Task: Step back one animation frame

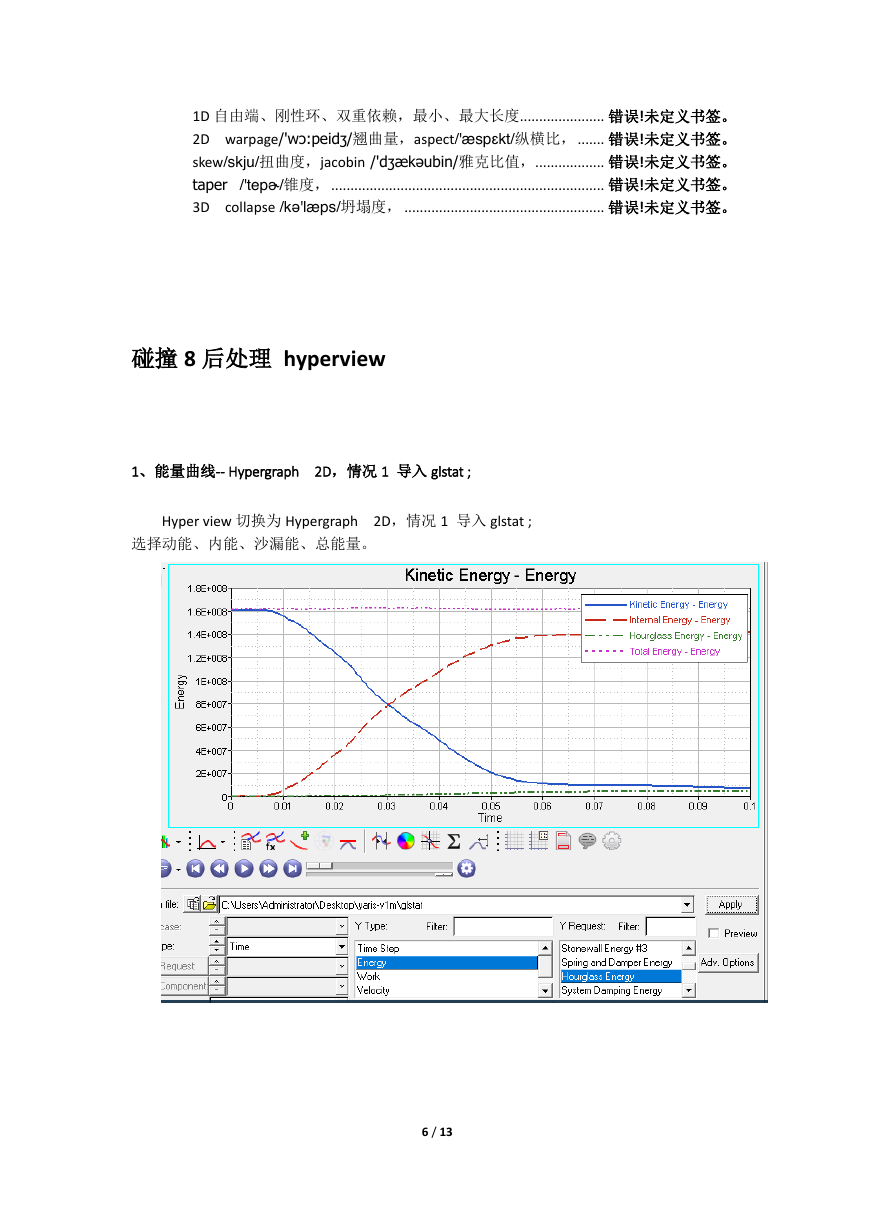Action: tap(219, 868)
